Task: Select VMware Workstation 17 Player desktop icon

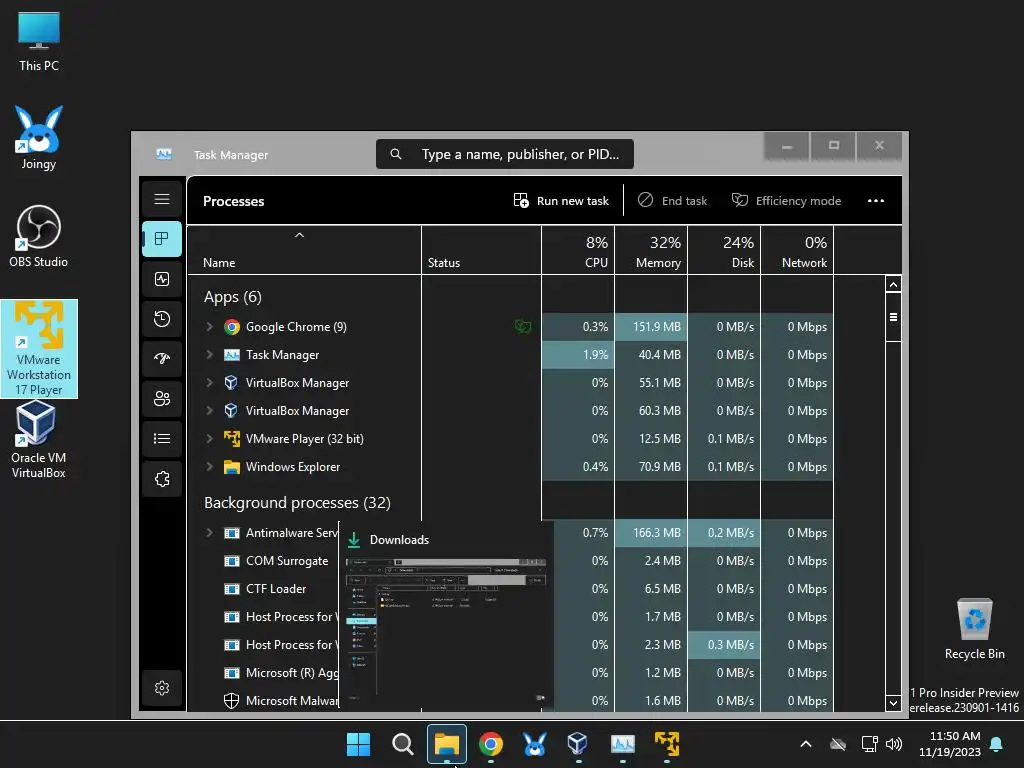Action: (x=39, y=349)
